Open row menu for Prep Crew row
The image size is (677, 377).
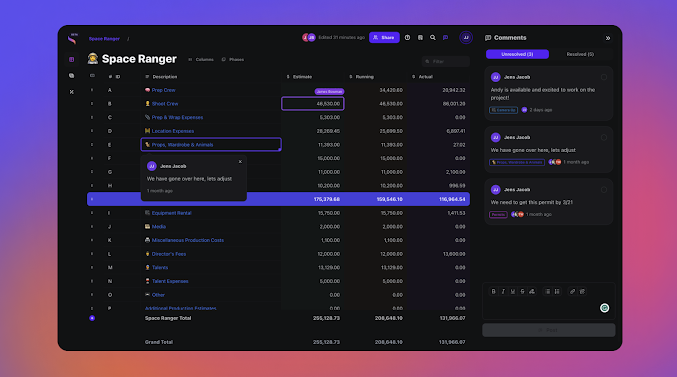92,90
